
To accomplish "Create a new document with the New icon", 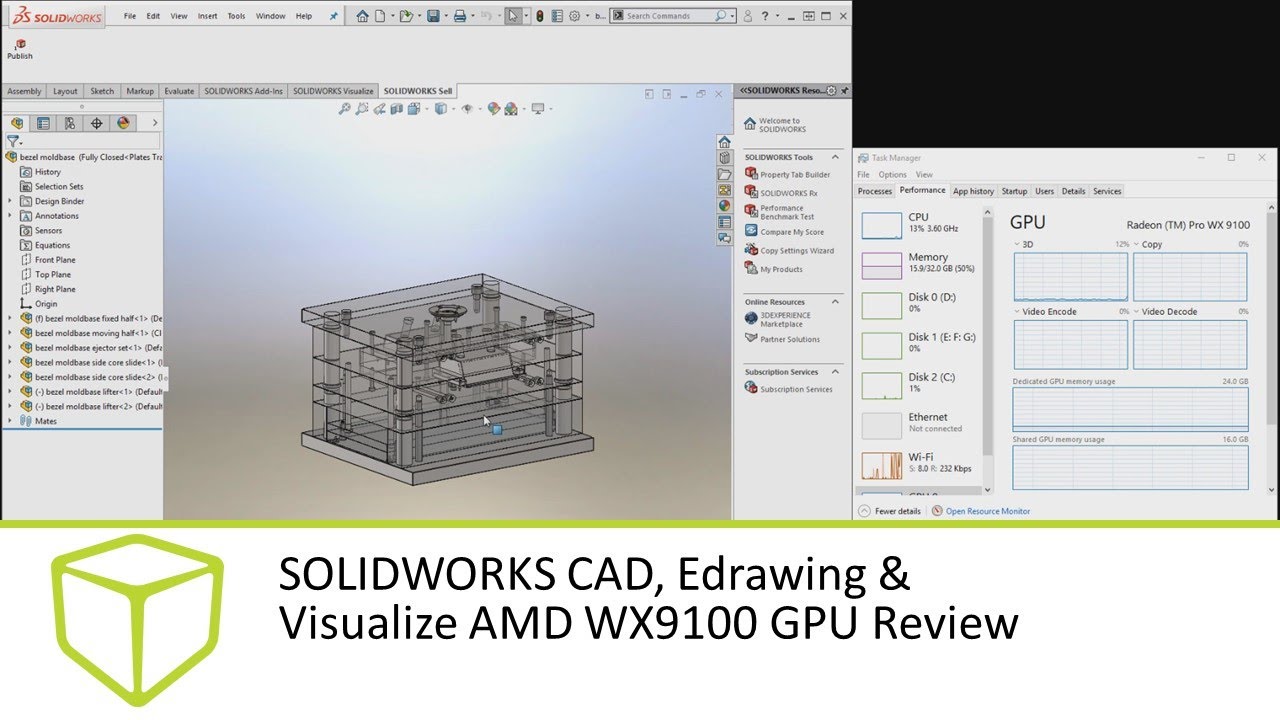I will tap(379, 16).
